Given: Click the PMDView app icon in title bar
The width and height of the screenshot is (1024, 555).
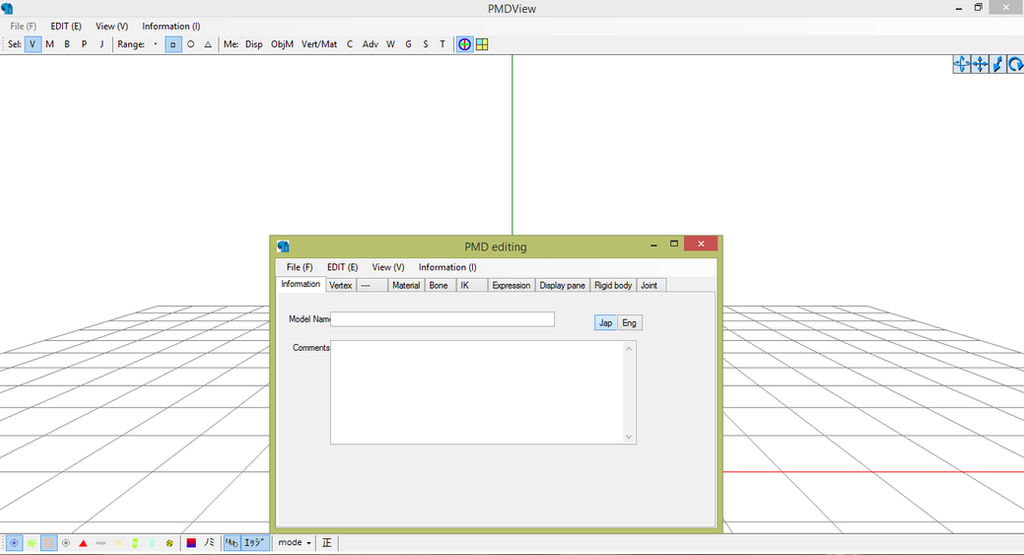Looking at the screenshot, I should (7, 8).
